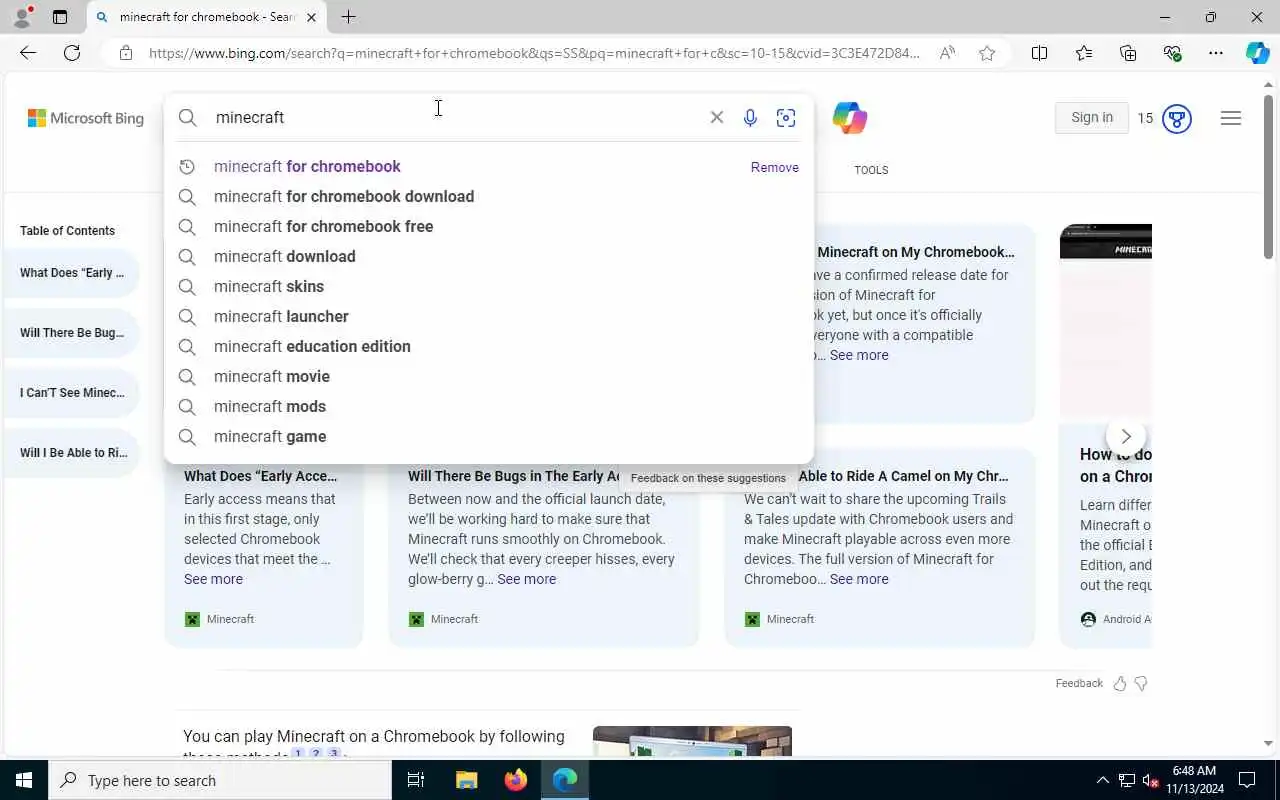The height and width of the screenshot is (800, 1280).
Task: Click Windows taskbar search box
Action: click(220, 780)
